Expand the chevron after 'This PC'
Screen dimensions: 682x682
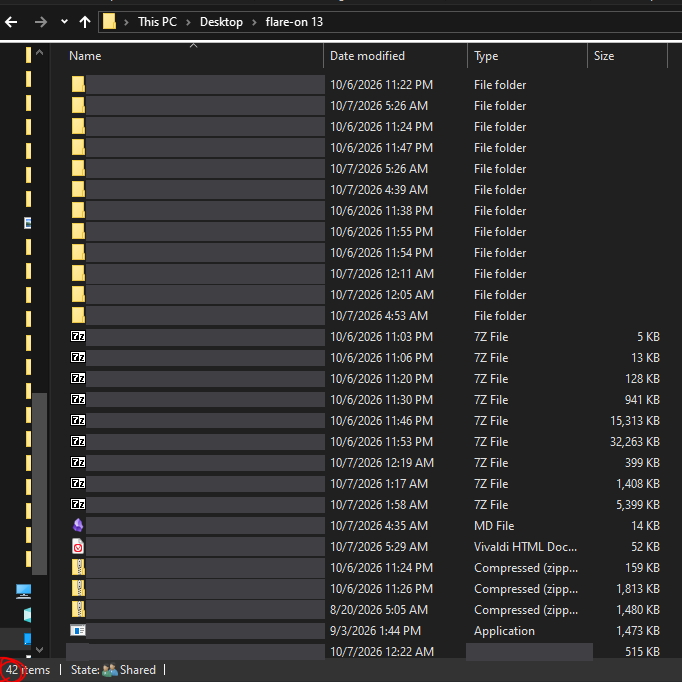click(x=188, y=22)
